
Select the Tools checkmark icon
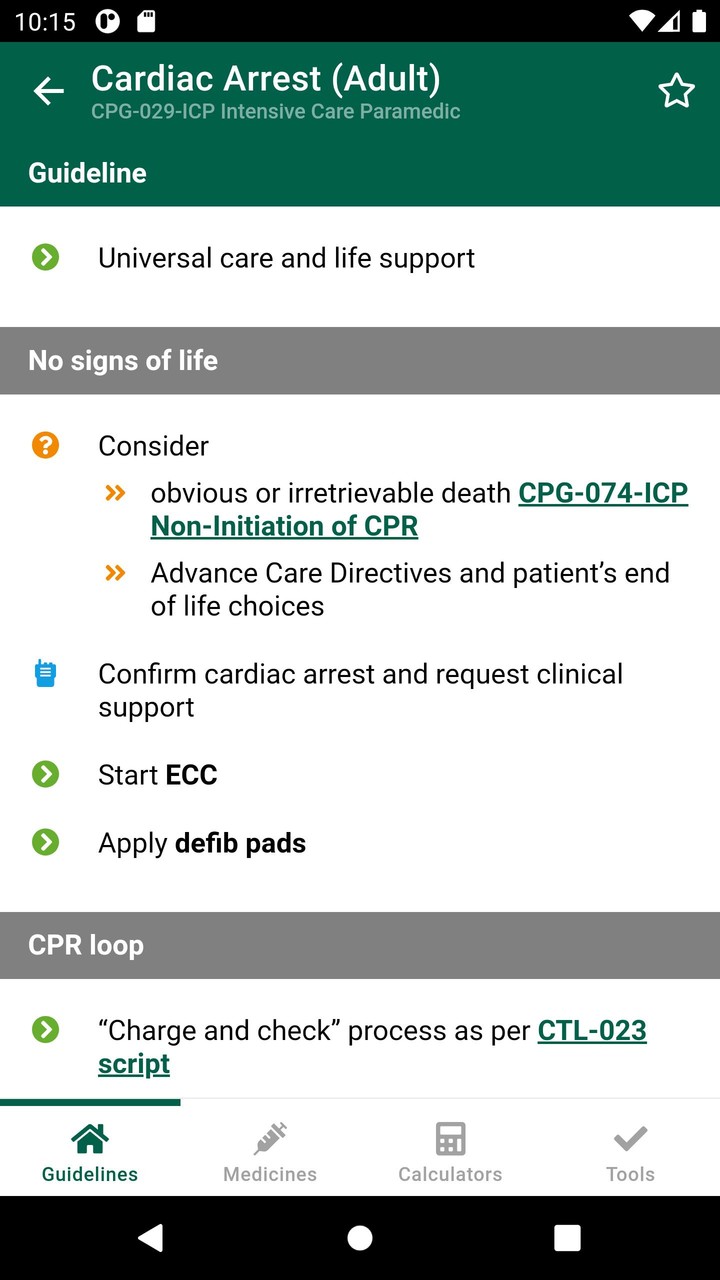point(629,1137)
